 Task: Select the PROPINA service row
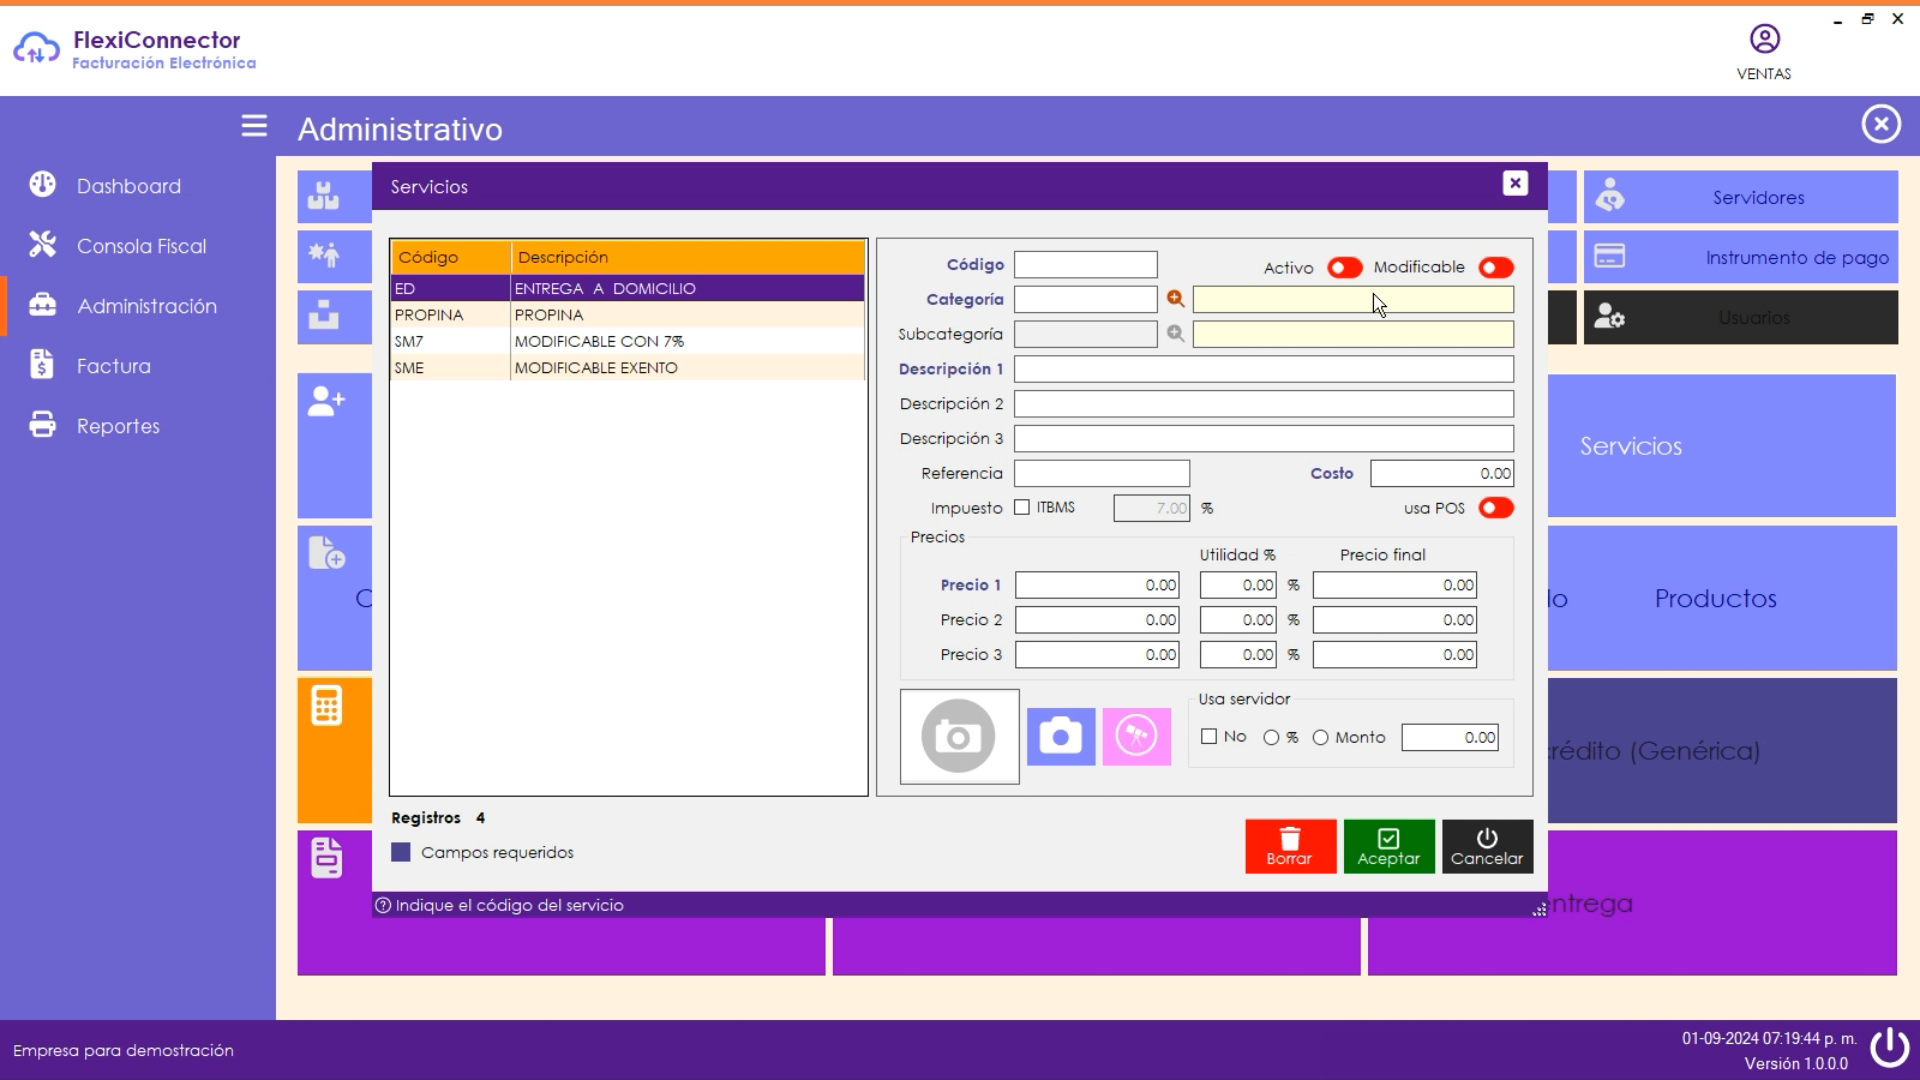[628, 315]
